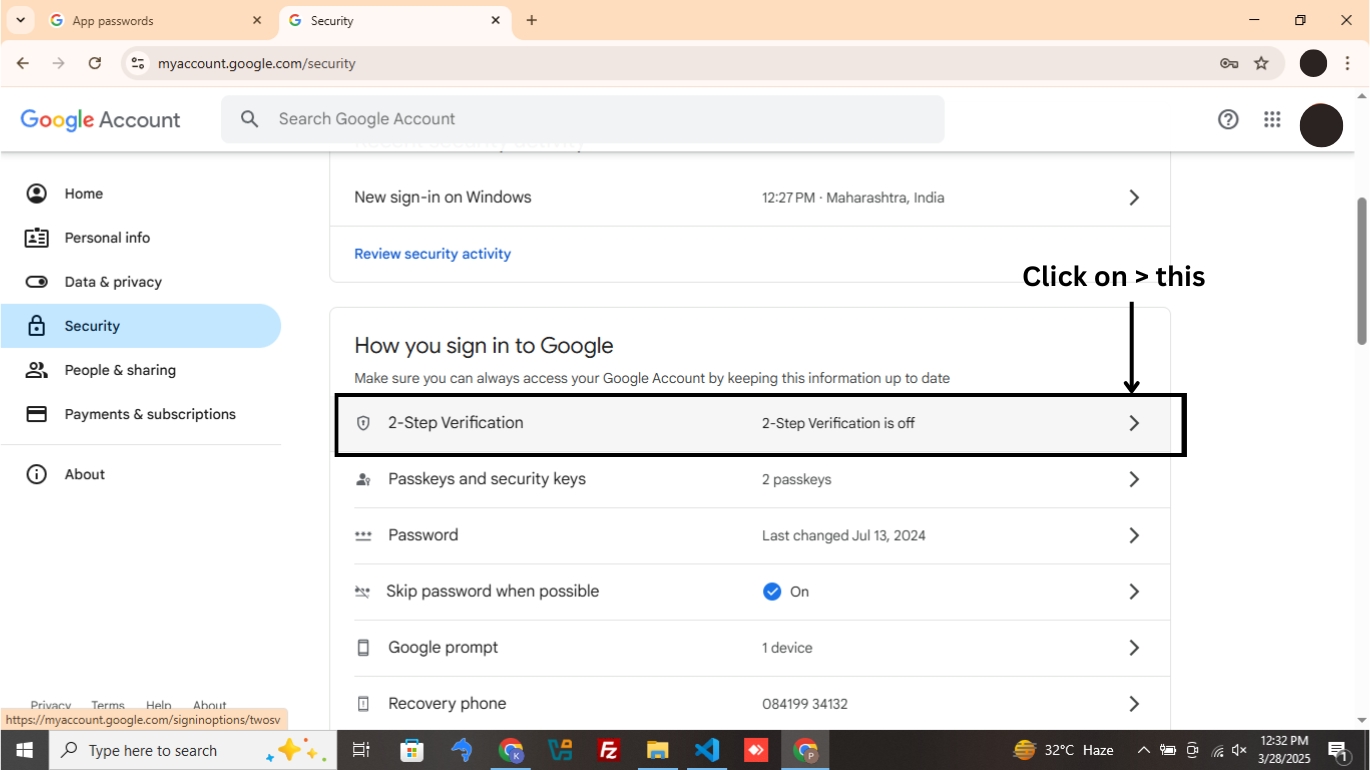1370x770 pixels.
Task: Click the taskbar search box
Action: pos(191,750)
